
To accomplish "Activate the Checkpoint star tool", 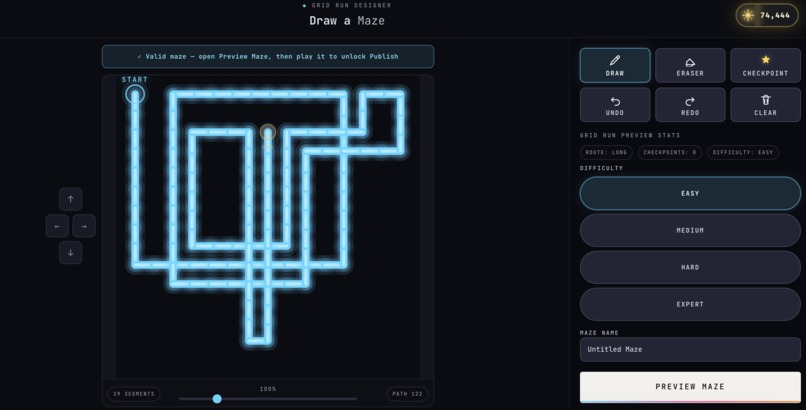I will click(765, 65).
